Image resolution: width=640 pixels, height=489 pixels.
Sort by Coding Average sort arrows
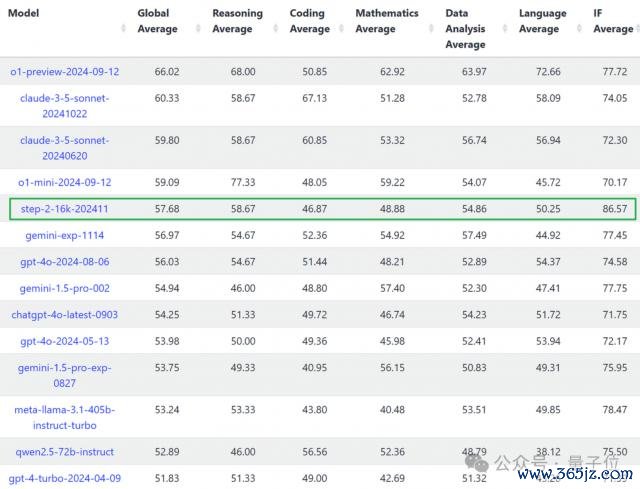tap(341, 29)
